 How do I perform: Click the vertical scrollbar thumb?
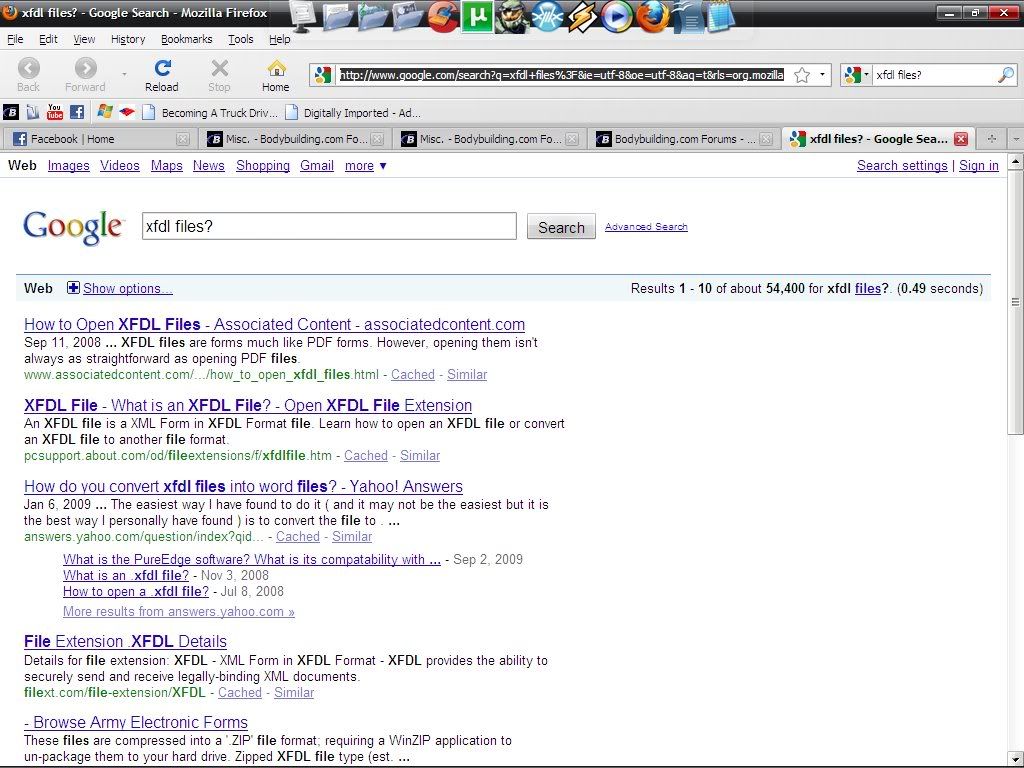1016,302
